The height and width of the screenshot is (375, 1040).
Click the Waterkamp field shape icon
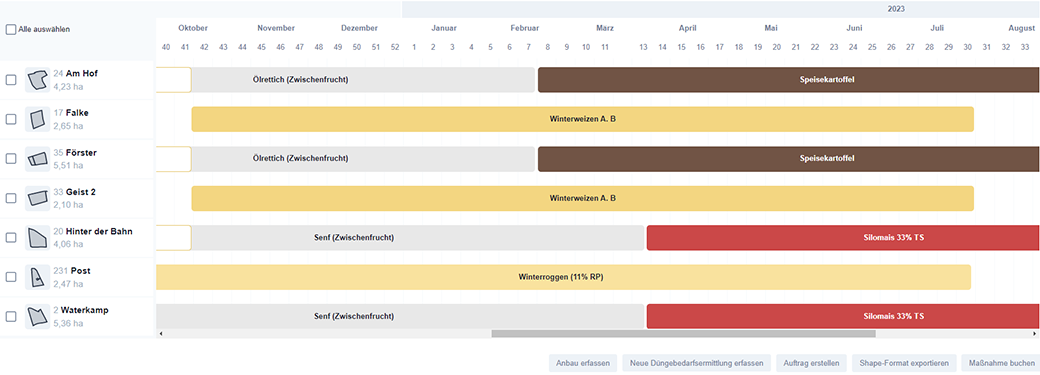coord(37,317)
